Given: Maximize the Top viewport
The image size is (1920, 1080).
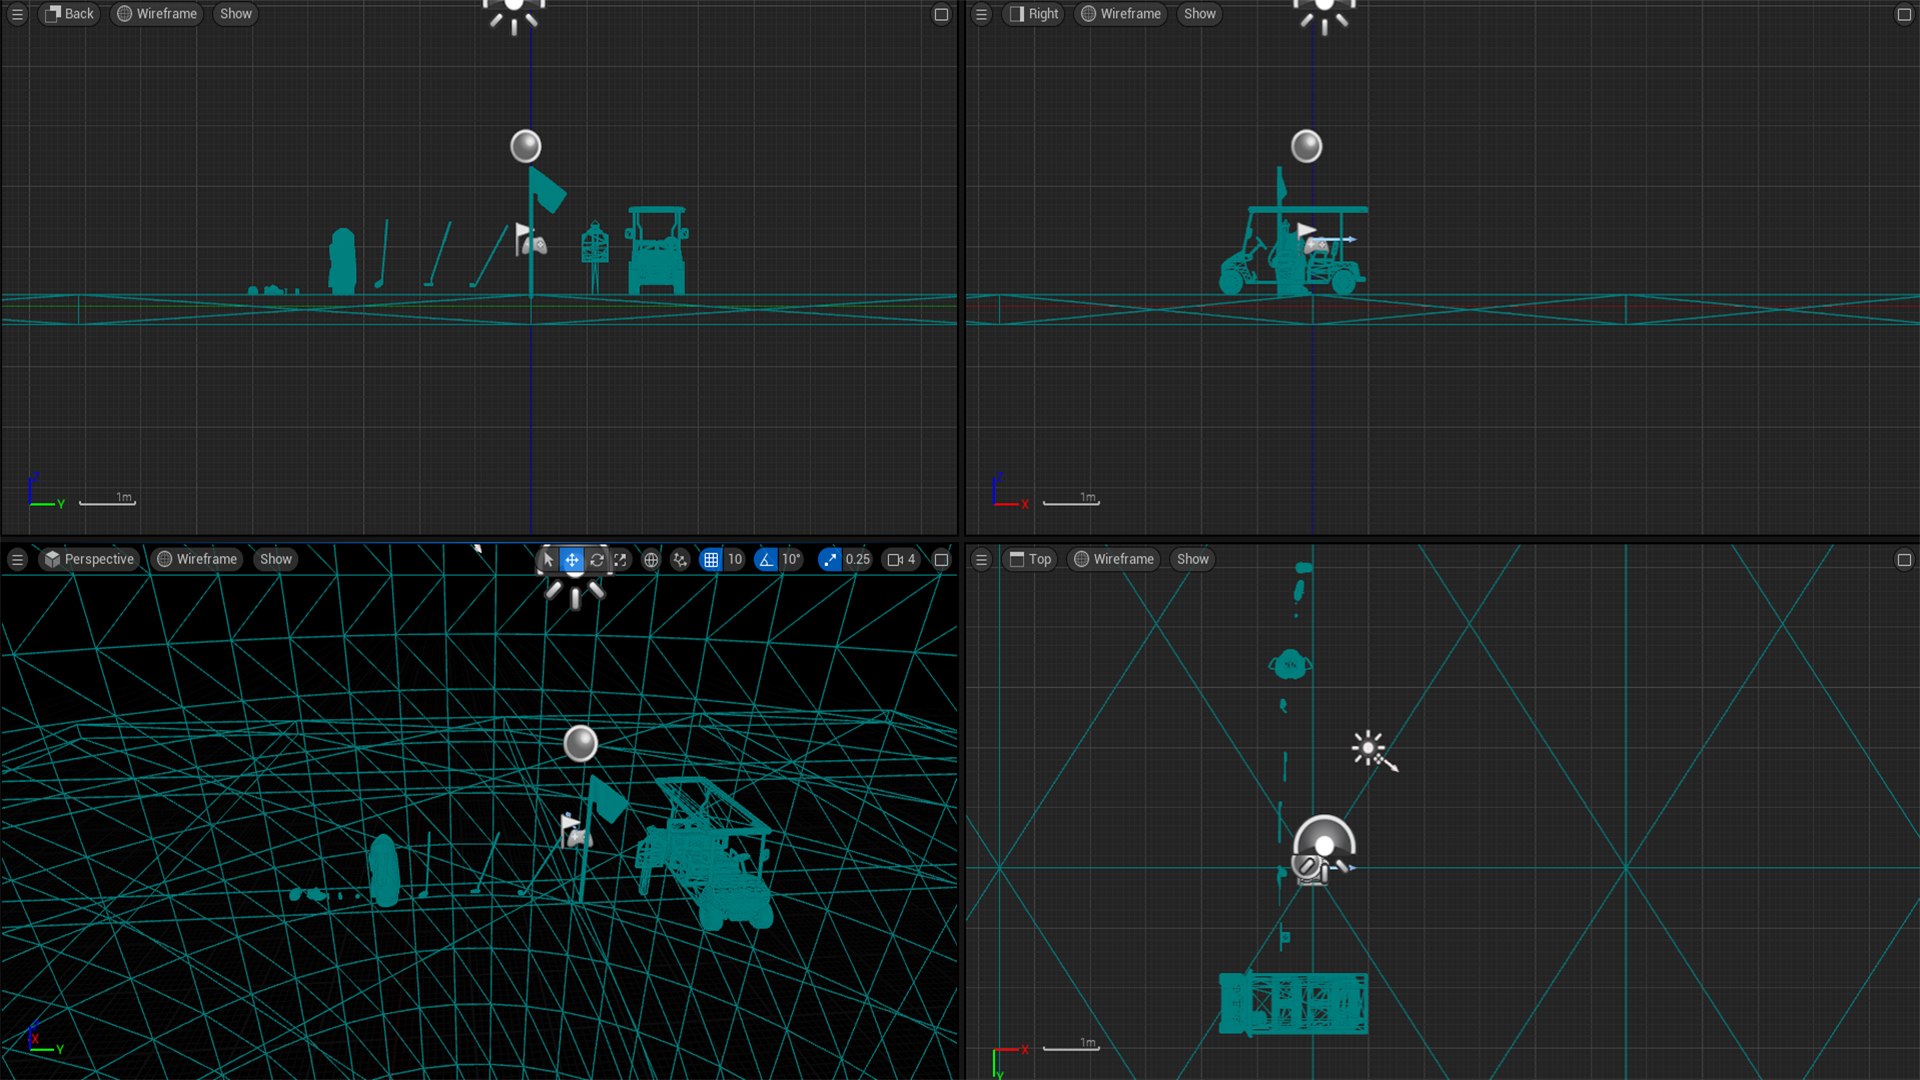Looking at the screenshot, I should tap(1904, 560).
